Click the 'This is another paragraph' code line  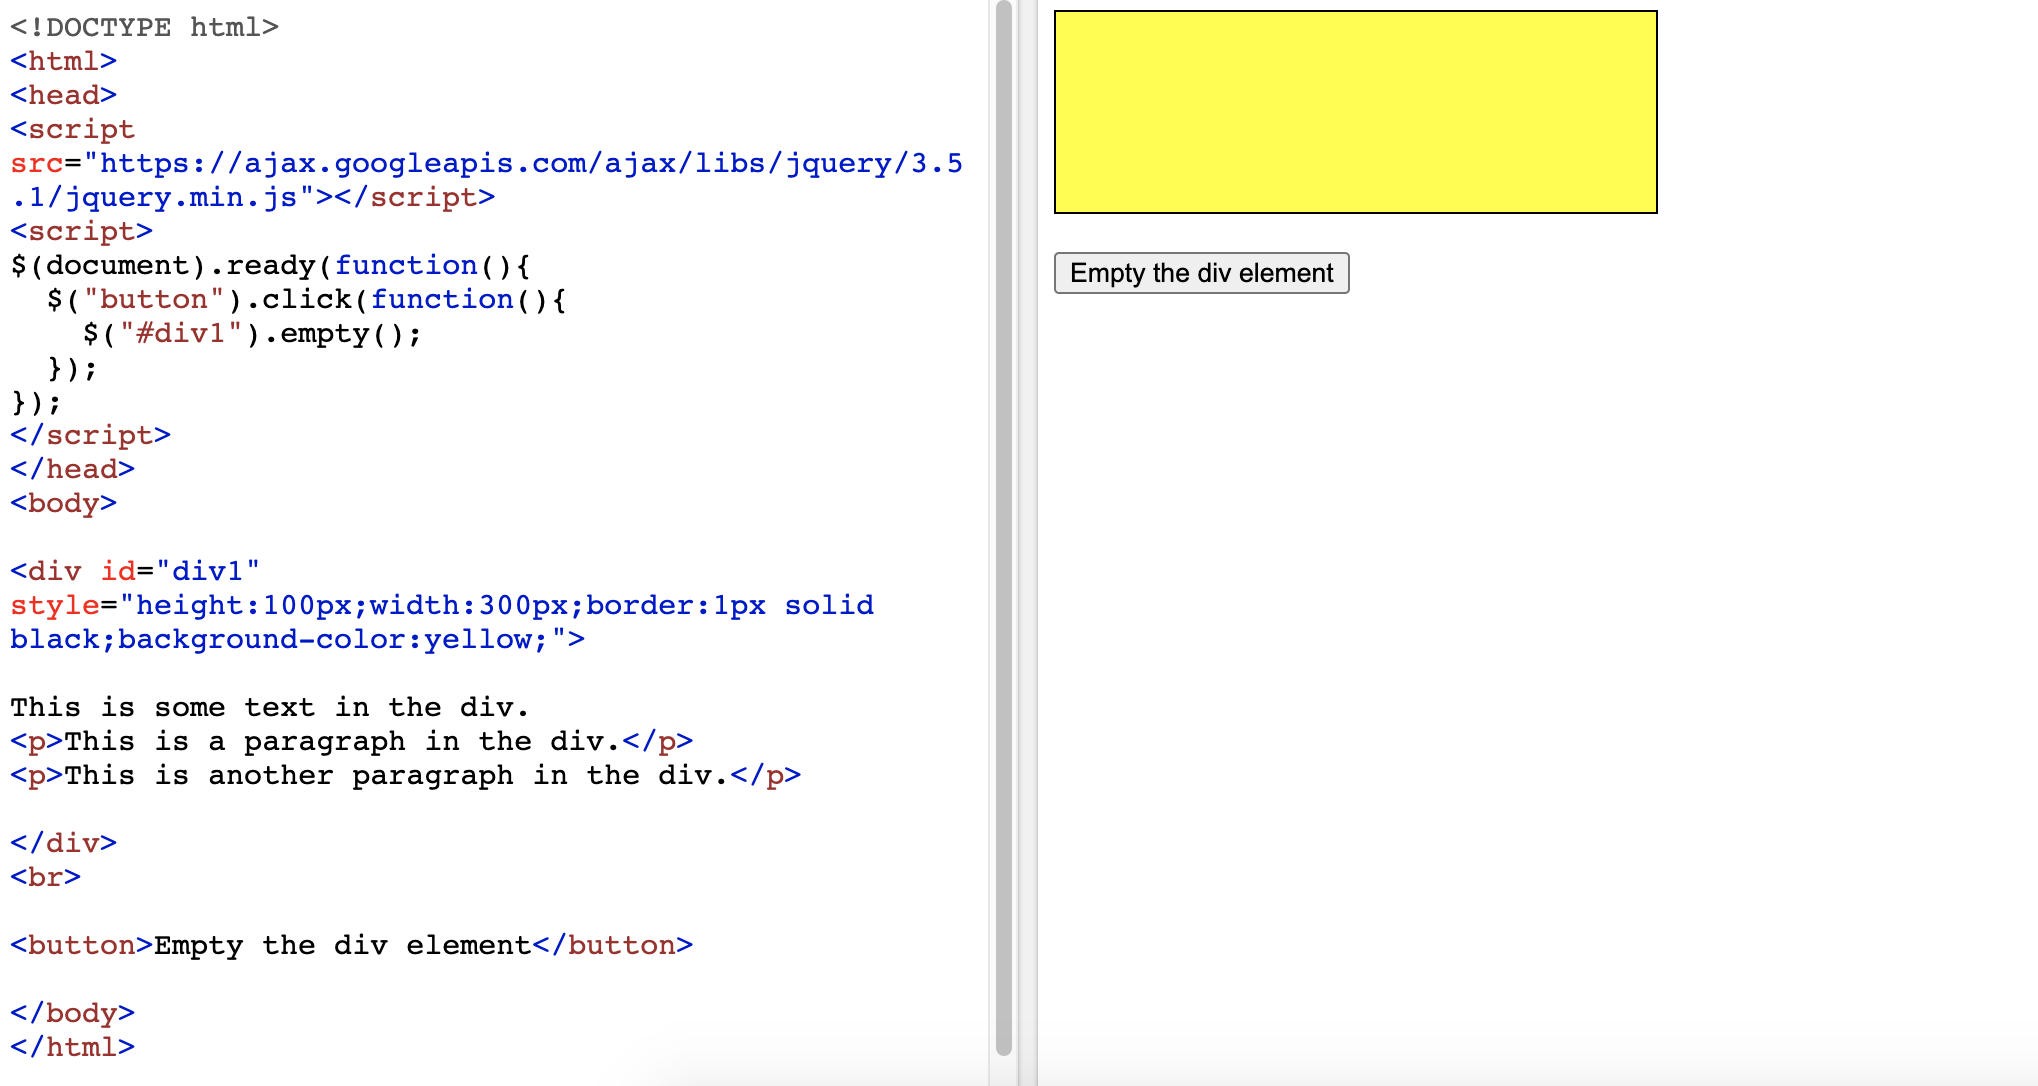[x=405, y=775]
